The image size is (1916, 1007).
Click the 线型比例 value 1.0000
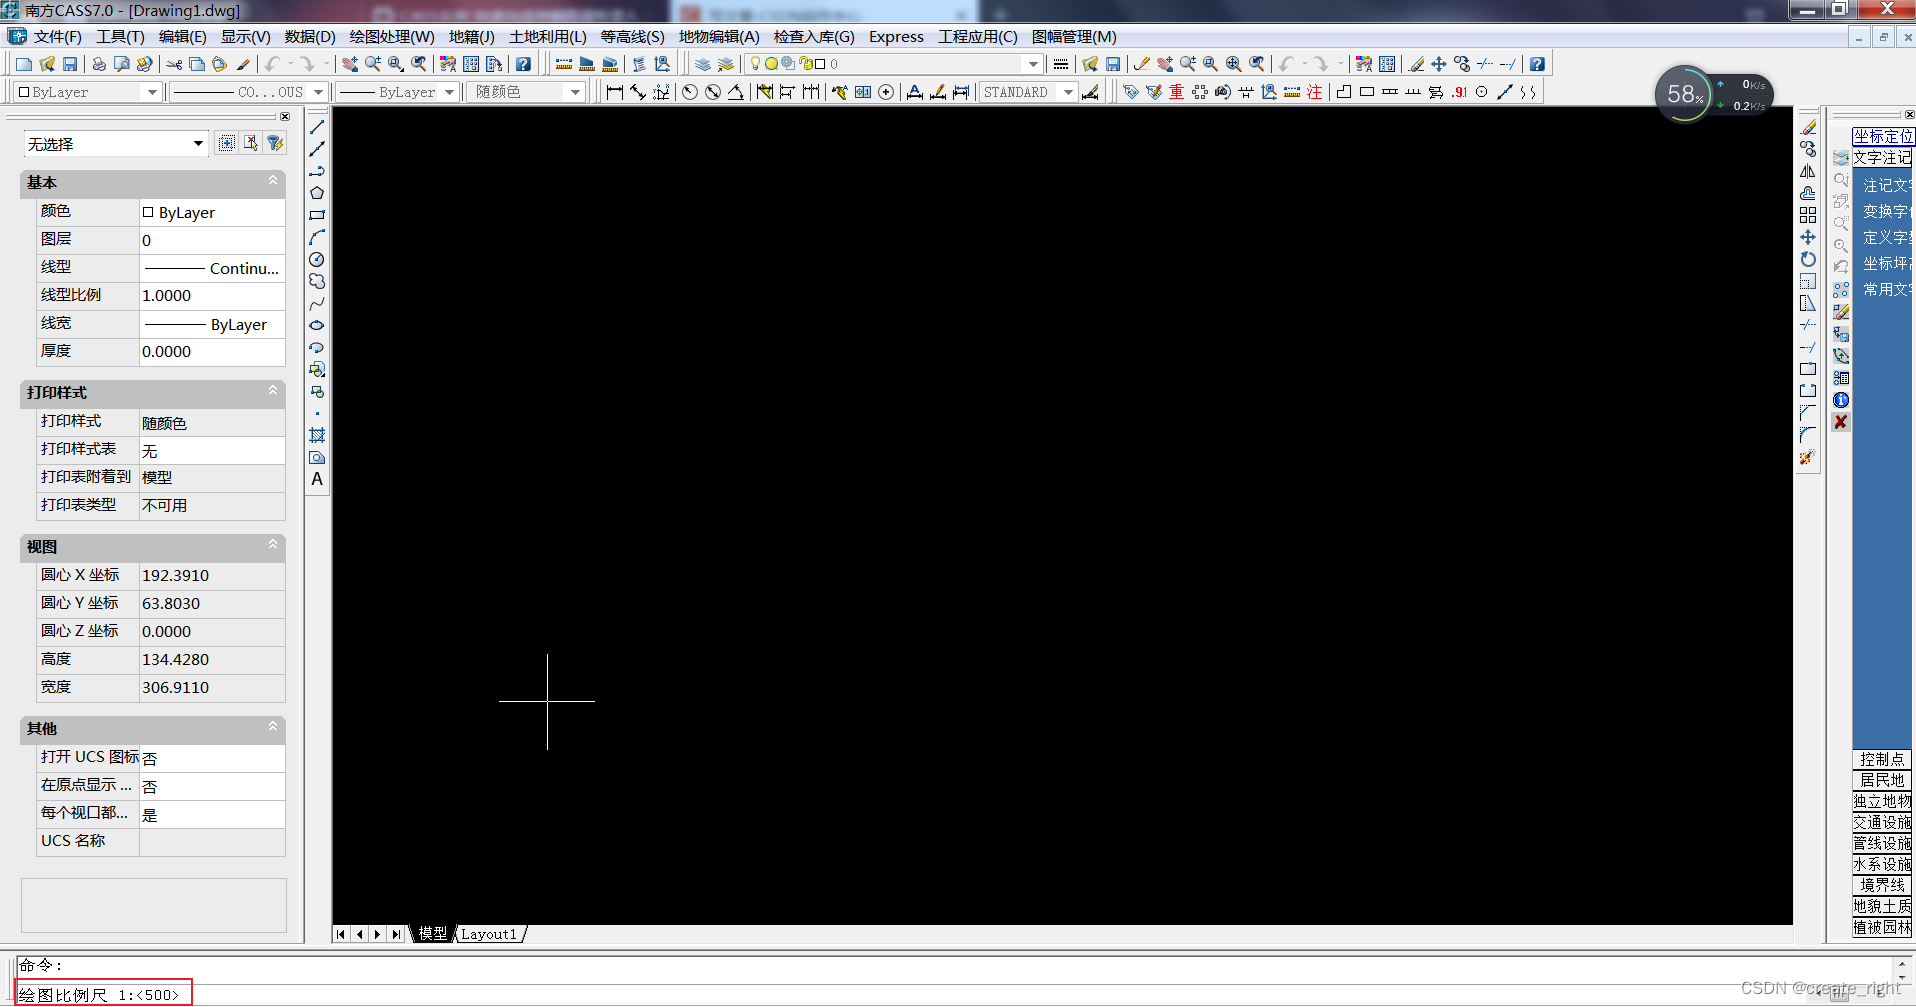[212, 296]
